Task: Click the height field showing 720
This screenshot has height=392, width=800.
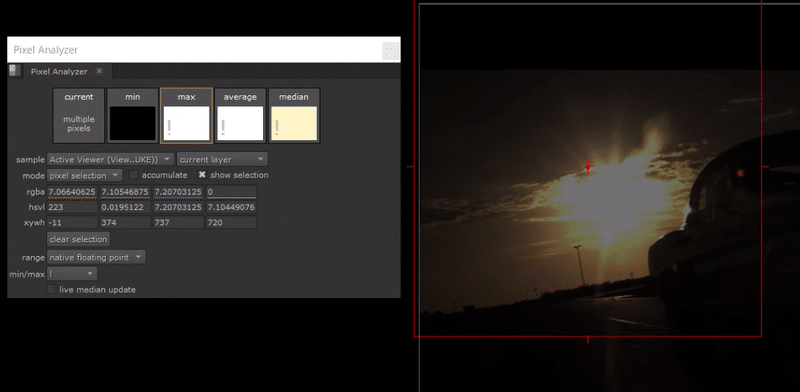Action: pyautogui.click(x=232, y=223)
